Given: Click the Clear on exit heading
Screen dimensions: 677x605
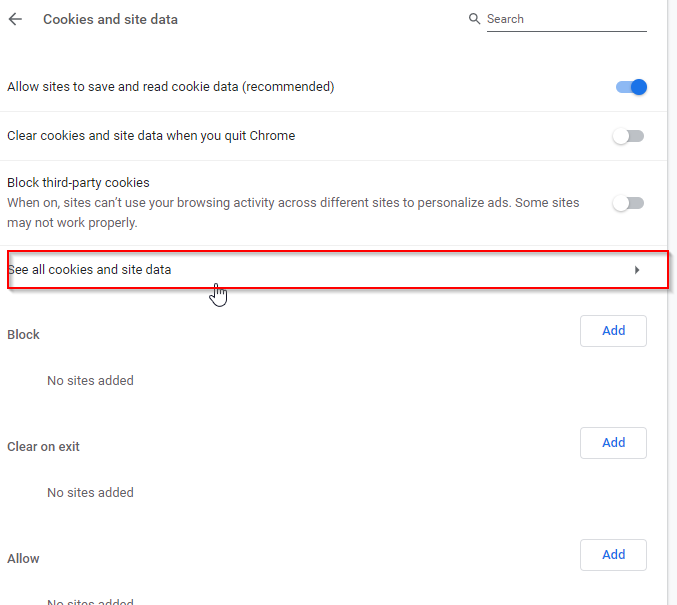Looking at the screenshot, I should (43, 447).
